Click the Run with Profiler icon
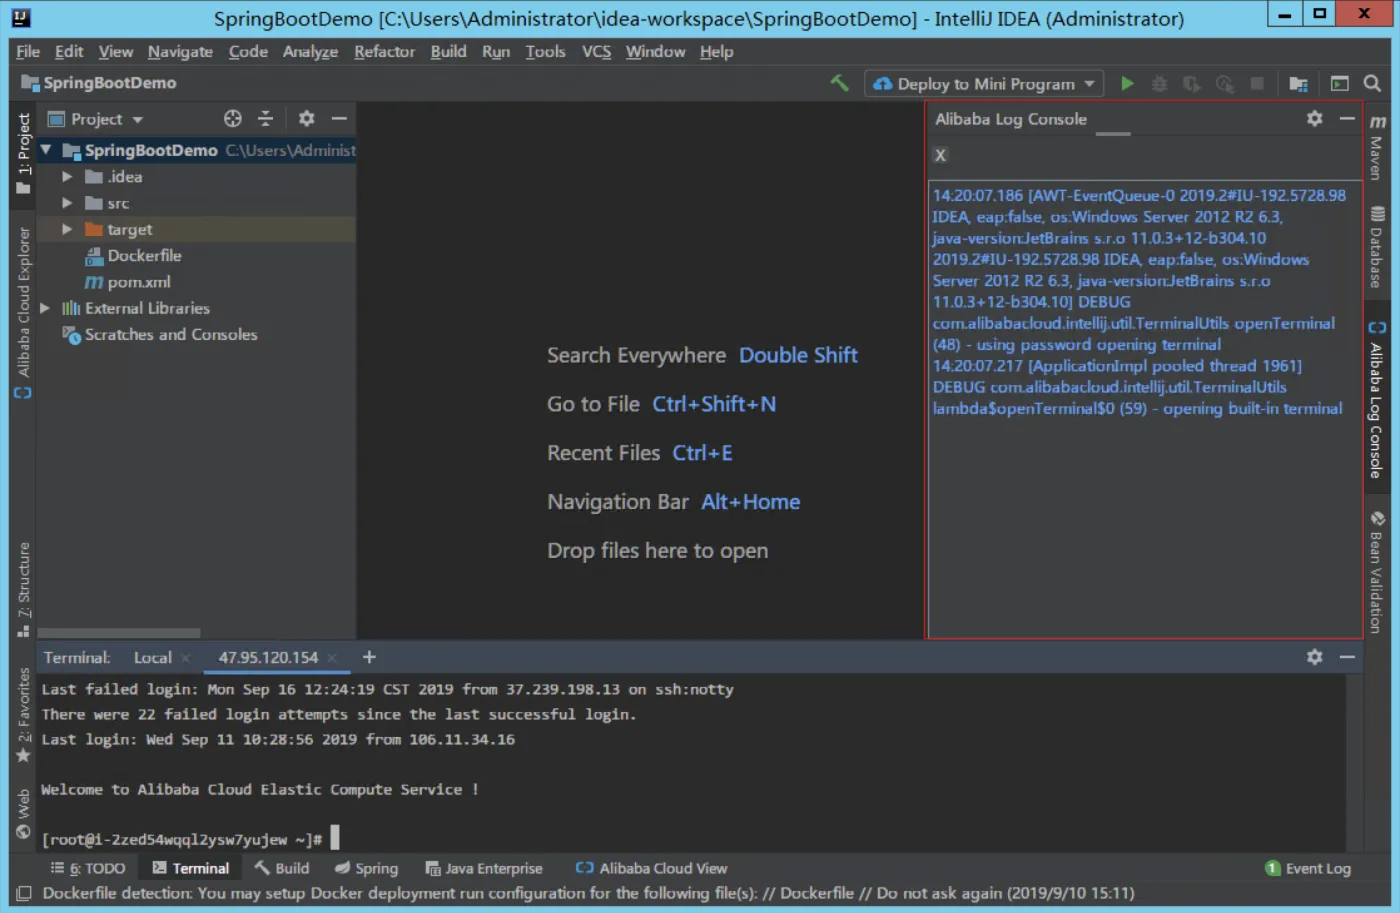 coord(1224,84)
